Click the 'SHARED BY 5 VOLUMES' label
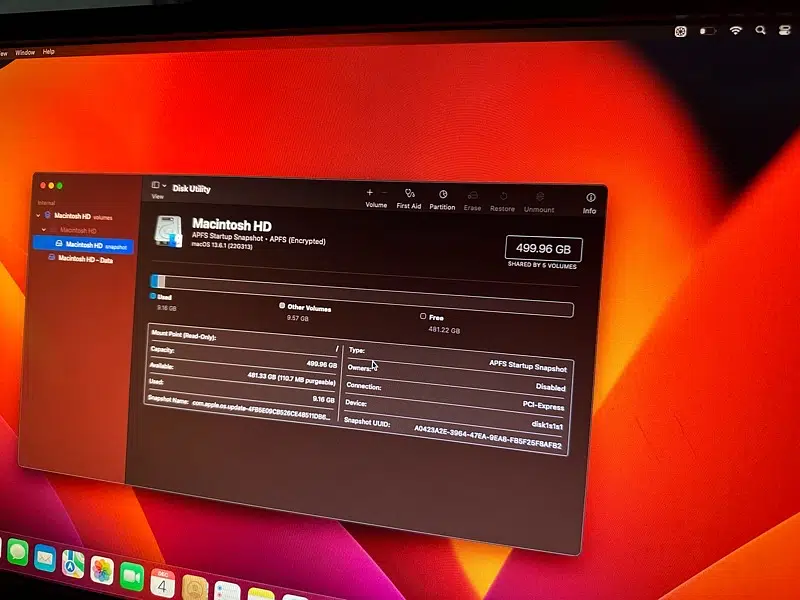 click(x=542, y=265)
